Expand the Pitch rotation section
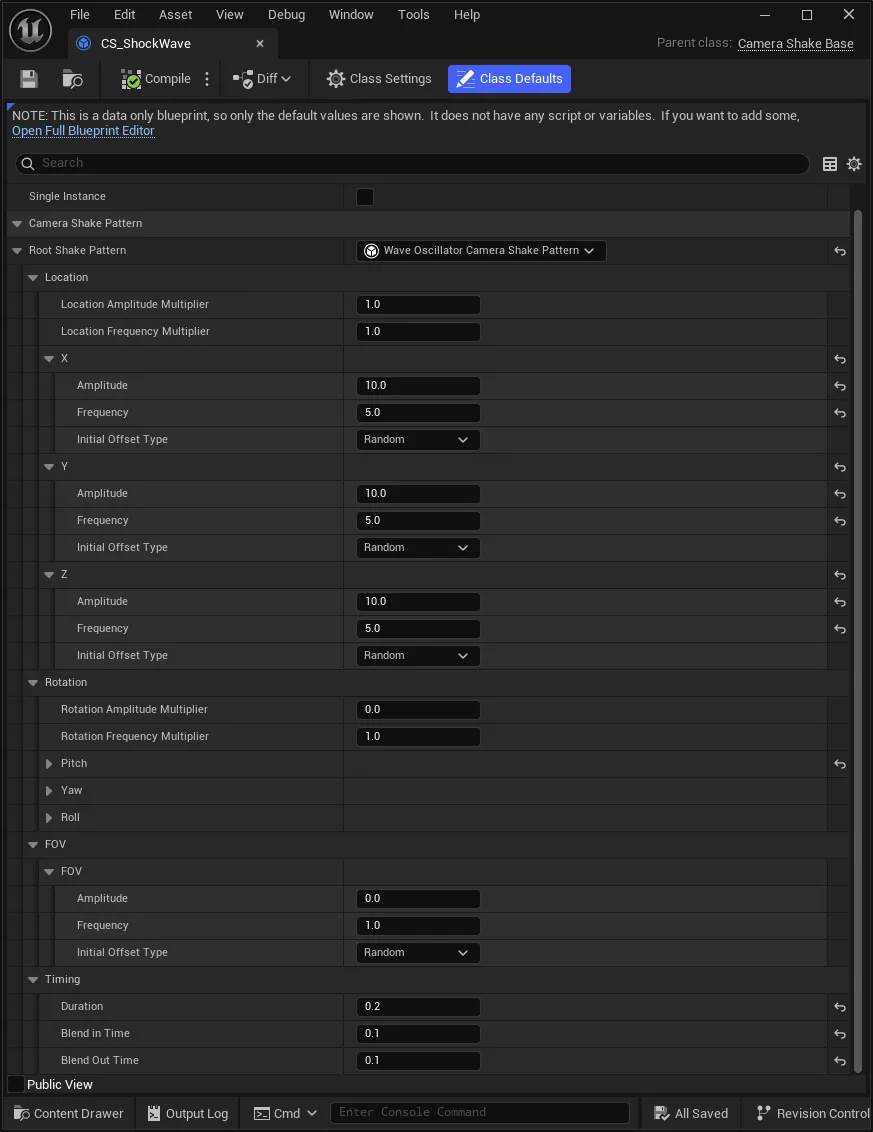The image size is (873, 1132). click(49, 764)
